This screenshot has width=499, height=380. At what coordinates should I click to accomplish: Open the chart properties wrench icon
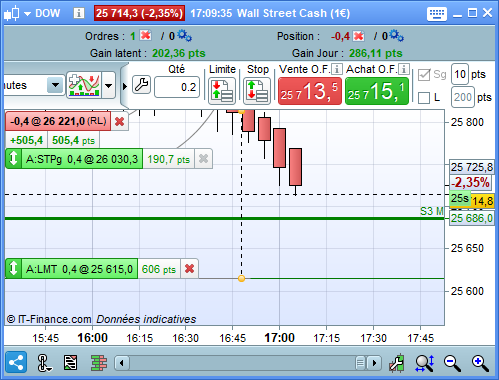tap(397, 363)
